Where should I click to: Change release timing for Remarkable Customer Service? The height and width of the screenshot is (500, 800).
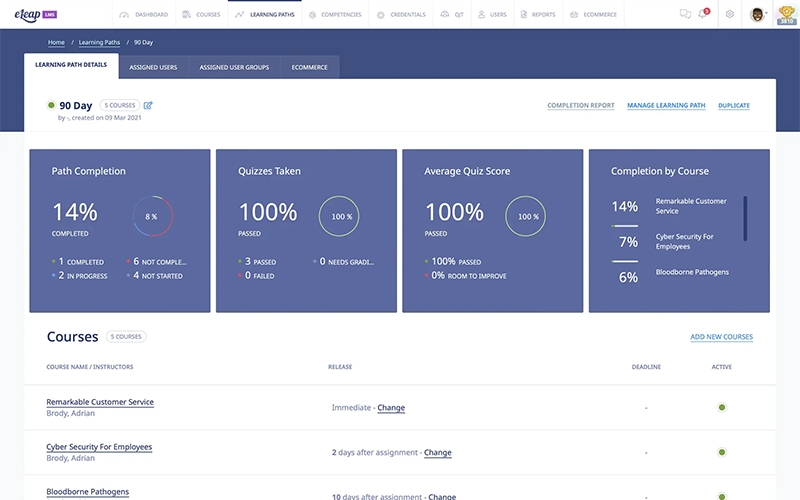pos(391,408)
